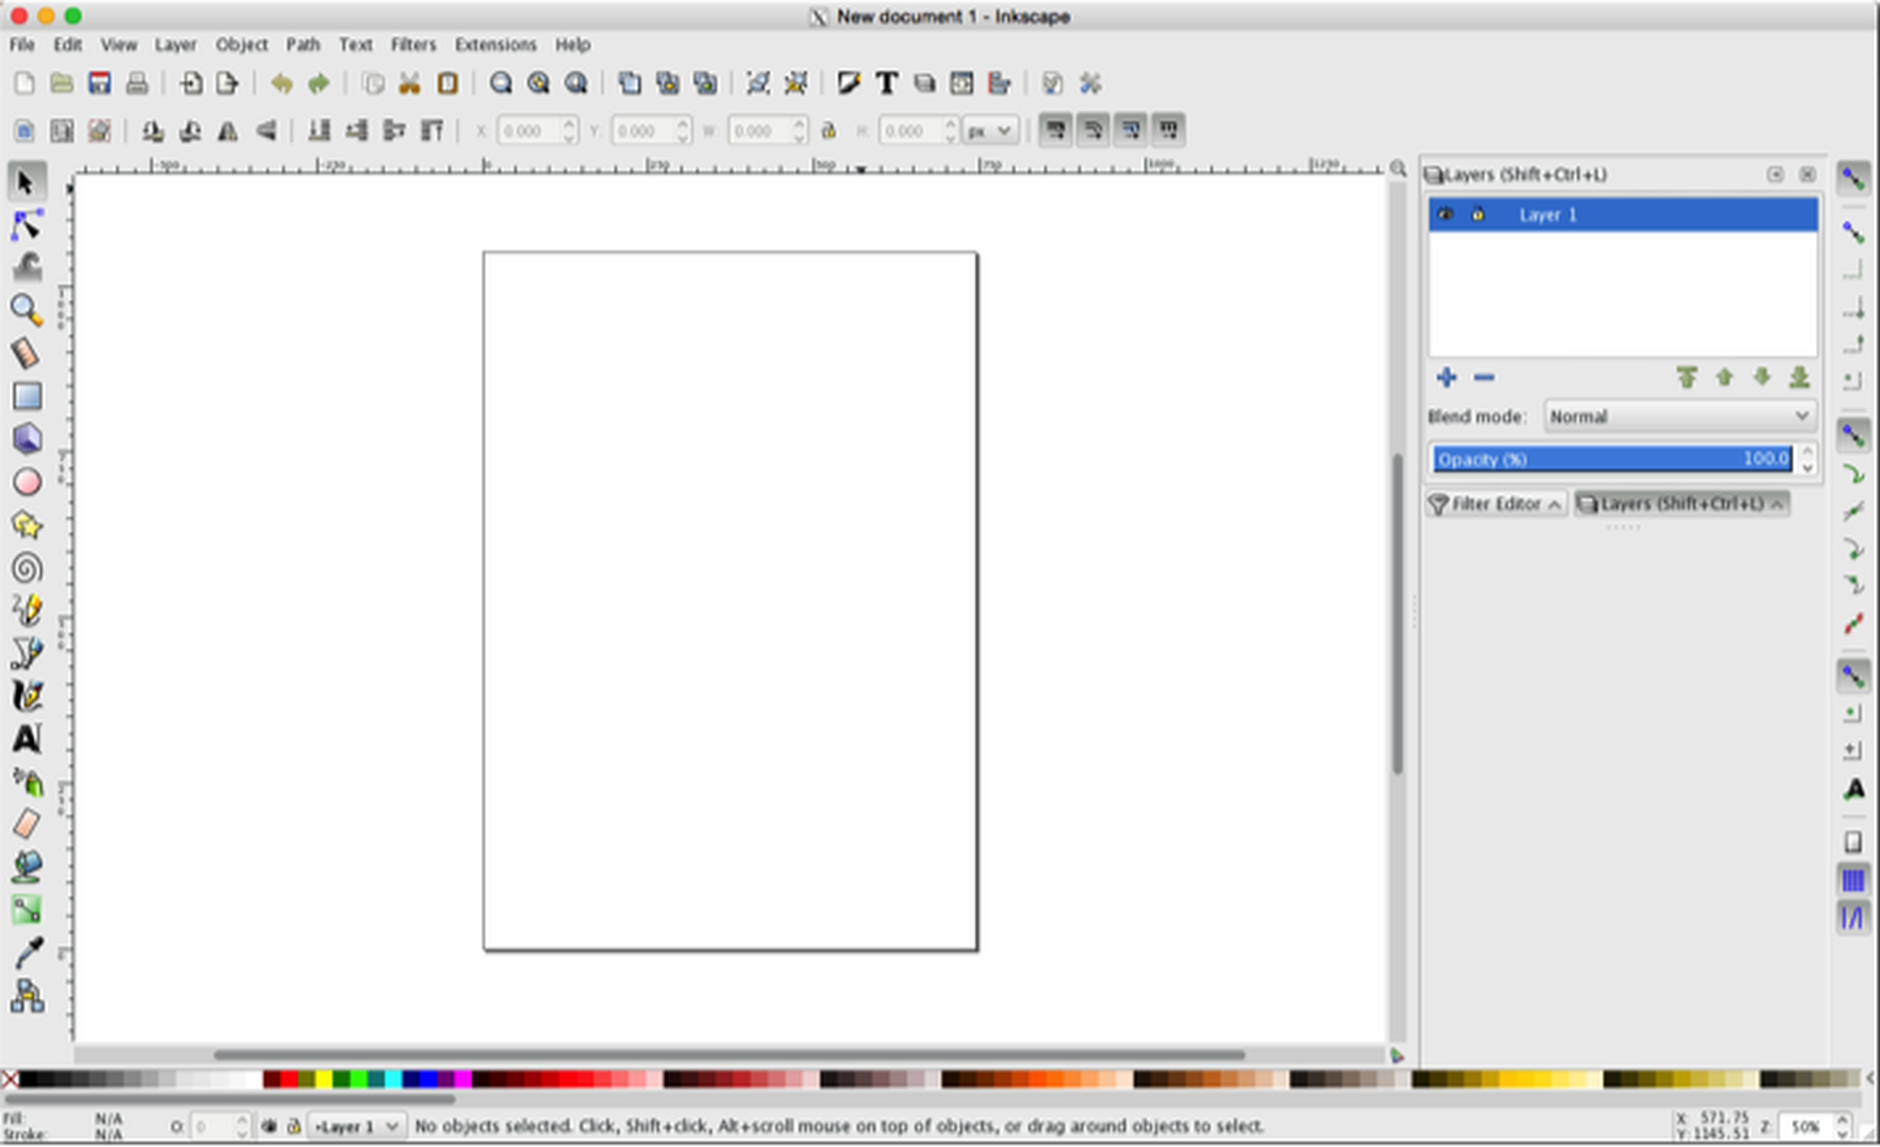Toggle current layer visibility in status bar
Screen dimensions: 1880x1147
[269, 1126]
